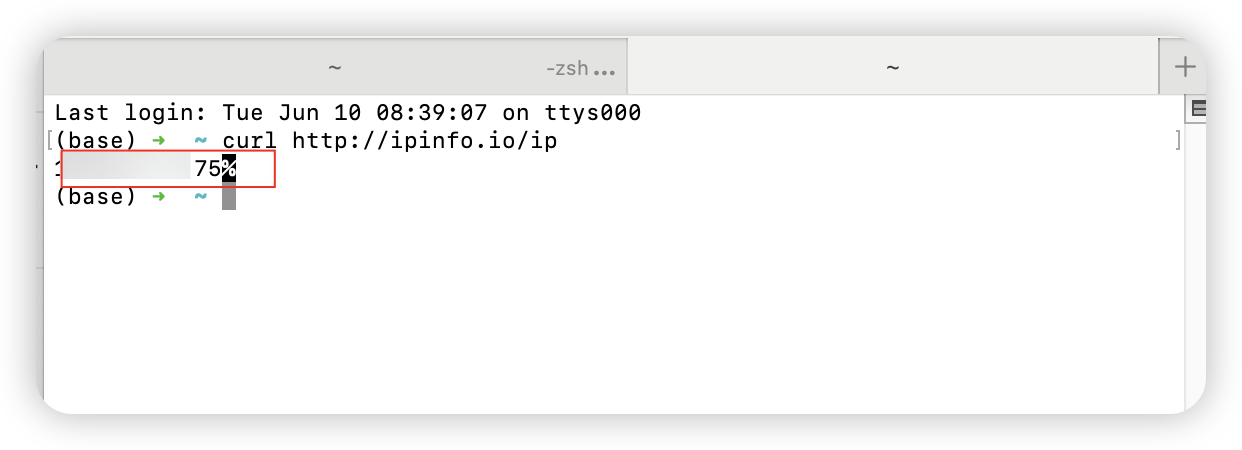The width and height of the screenshot is (1242, 450).
Task: Click (base) on the curl command line
Action: pyautogui.click(x=95, y=141)
